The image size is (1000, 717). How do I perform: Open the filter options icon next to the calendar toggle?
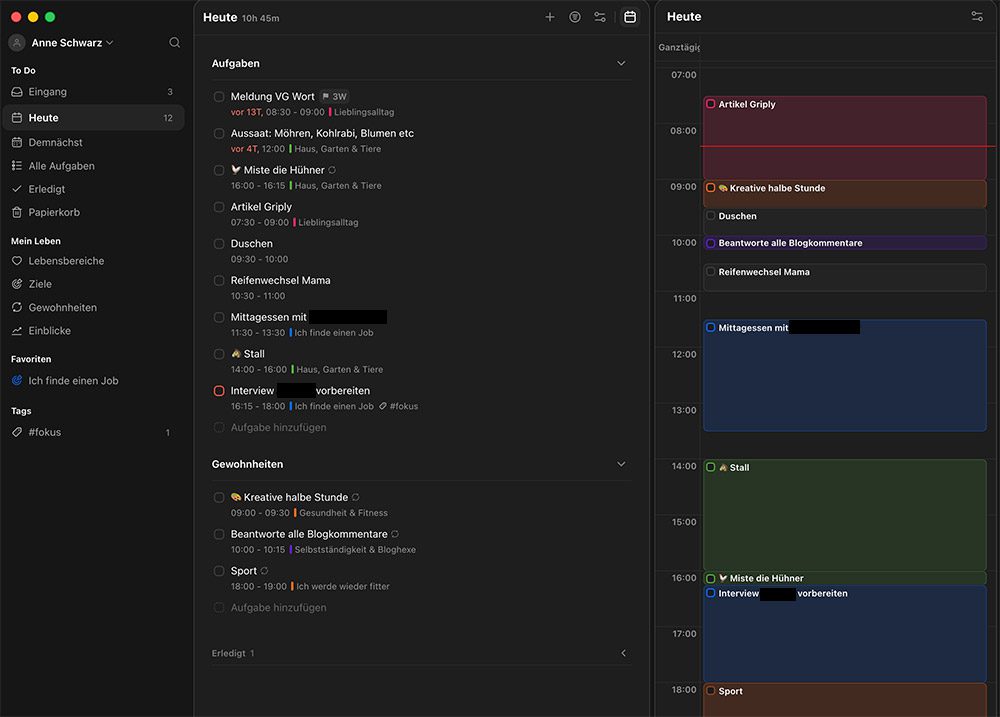click(x=600, y=16)
